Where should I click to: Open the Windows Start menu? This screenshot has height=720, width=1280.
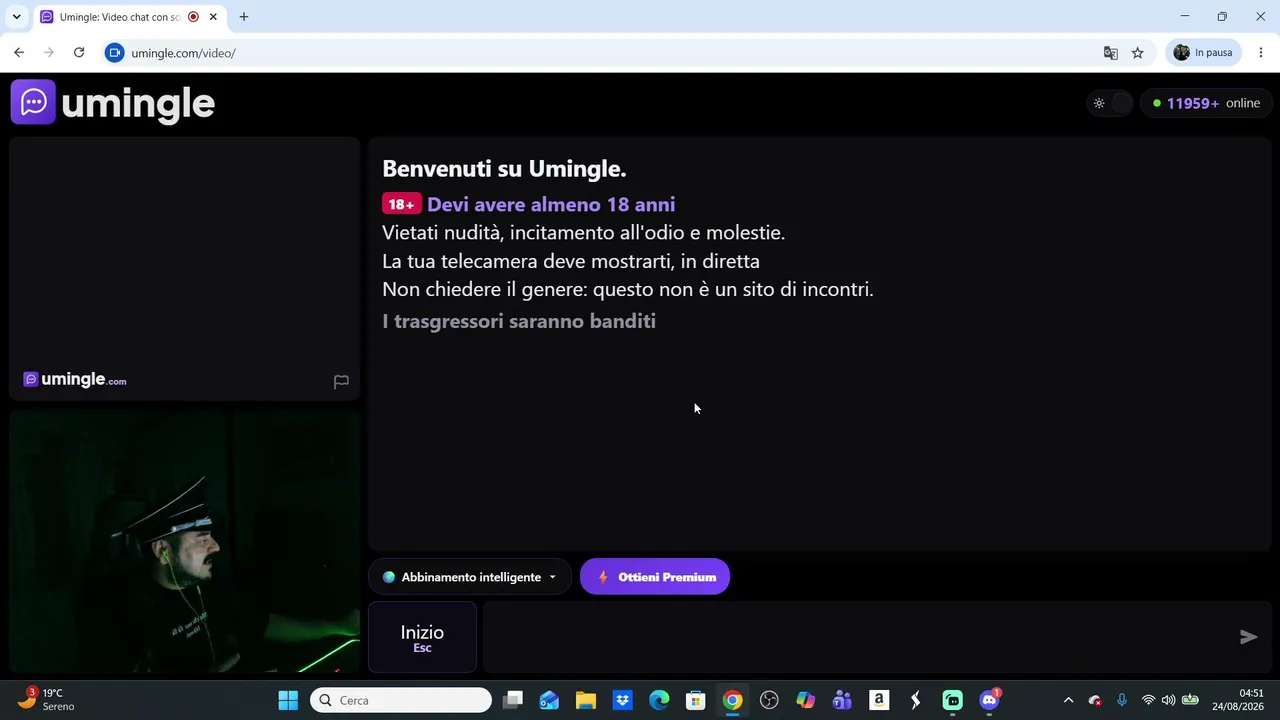(288, 700)
